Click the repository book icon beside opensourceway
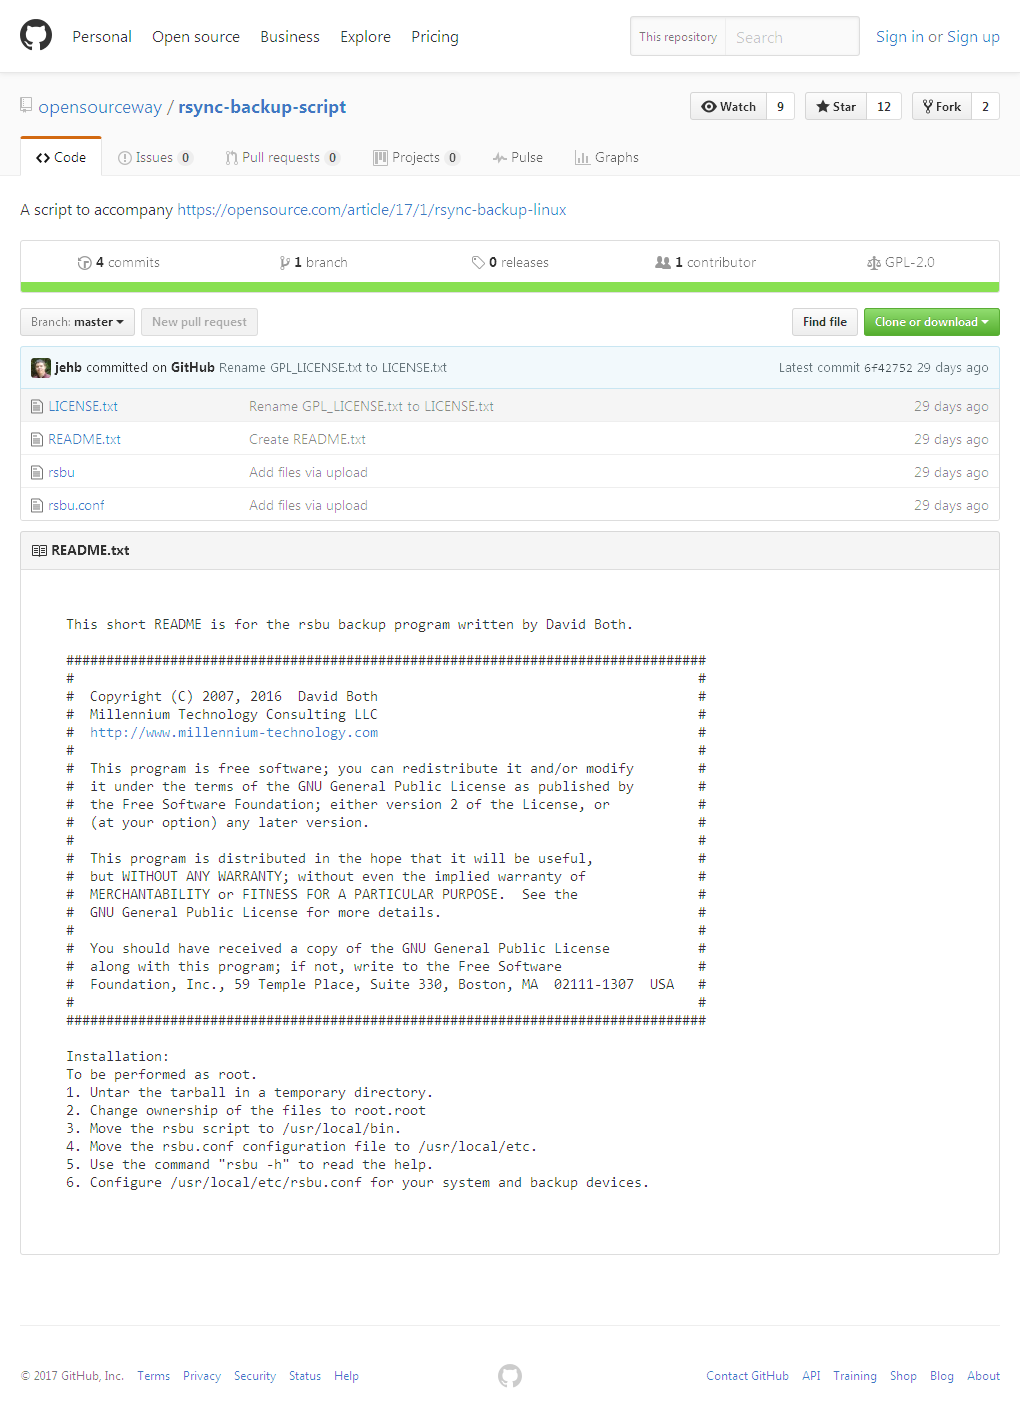1020x1424 pixels. pos(26,105)
